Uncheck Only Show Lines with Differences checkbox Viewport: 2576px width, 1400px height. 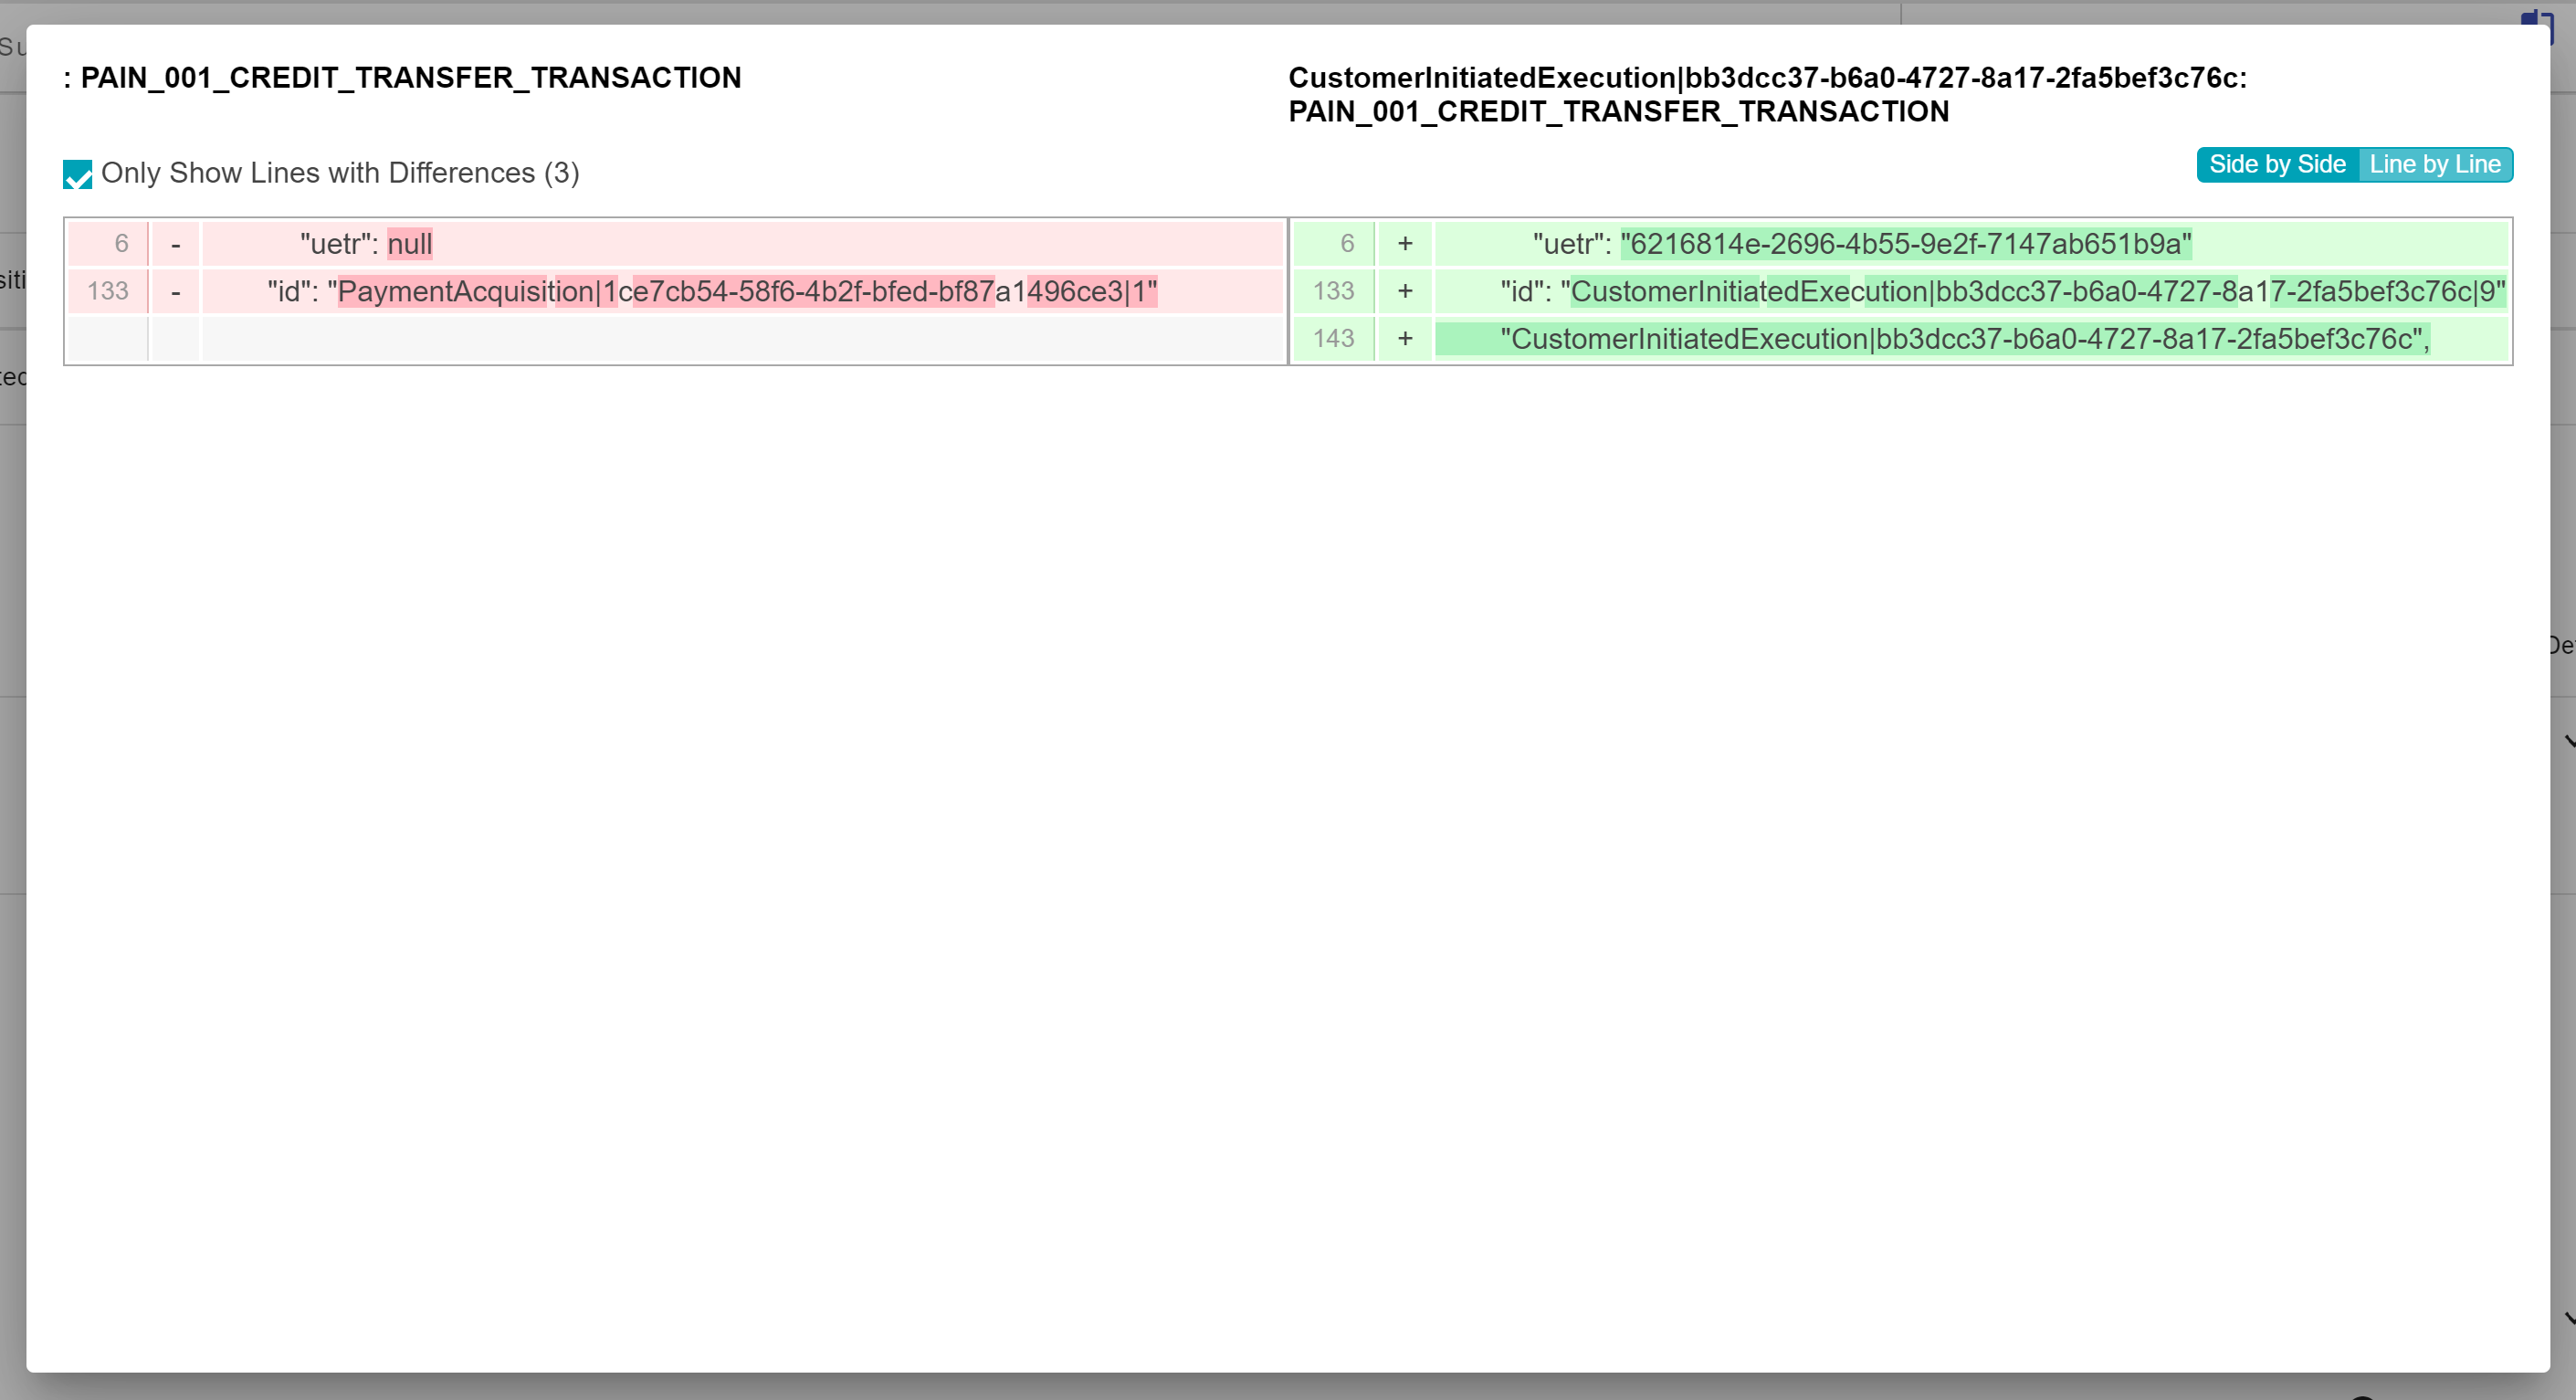[x=77, y=174]
